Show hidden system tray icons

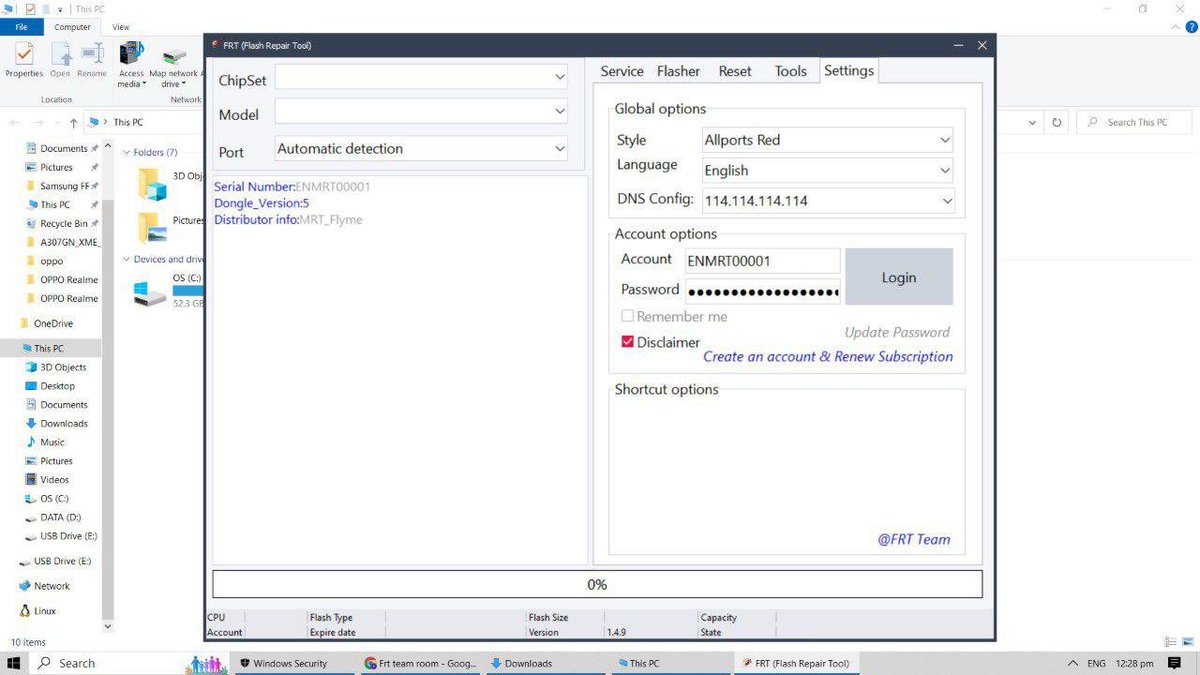(1073, 663)
